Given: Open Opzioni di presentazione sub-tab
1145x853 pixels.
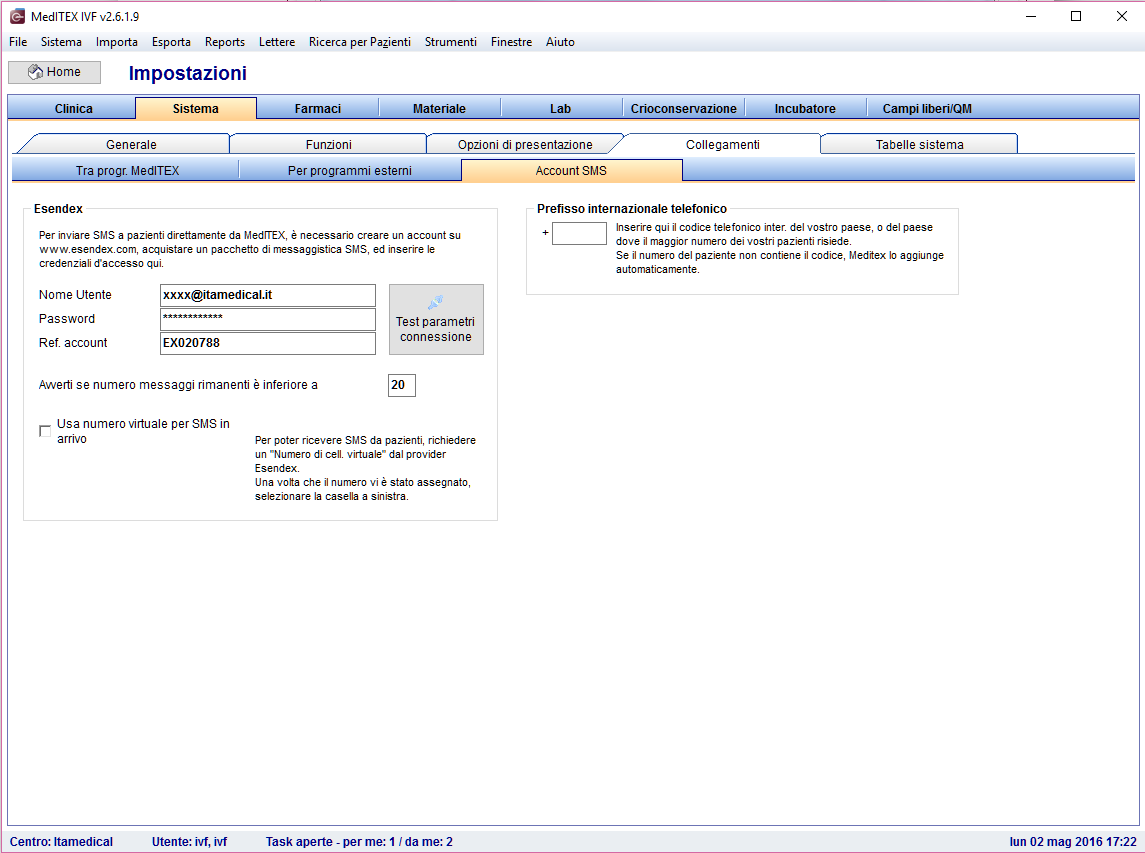Looking at the screenshot, I should point(525,144).
